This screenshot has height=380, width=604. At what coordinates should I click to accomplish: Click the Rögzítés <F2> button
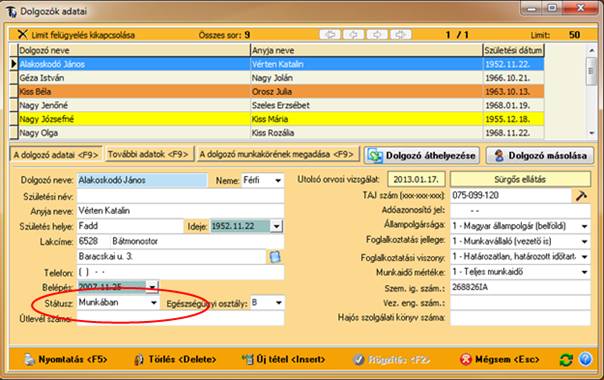392,359
